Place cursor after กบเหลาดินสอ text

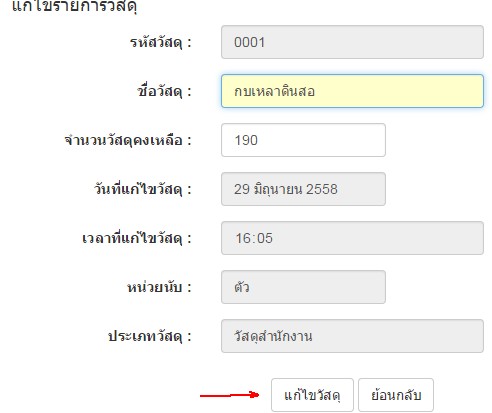pyautogui.click(x=317, y=91)
